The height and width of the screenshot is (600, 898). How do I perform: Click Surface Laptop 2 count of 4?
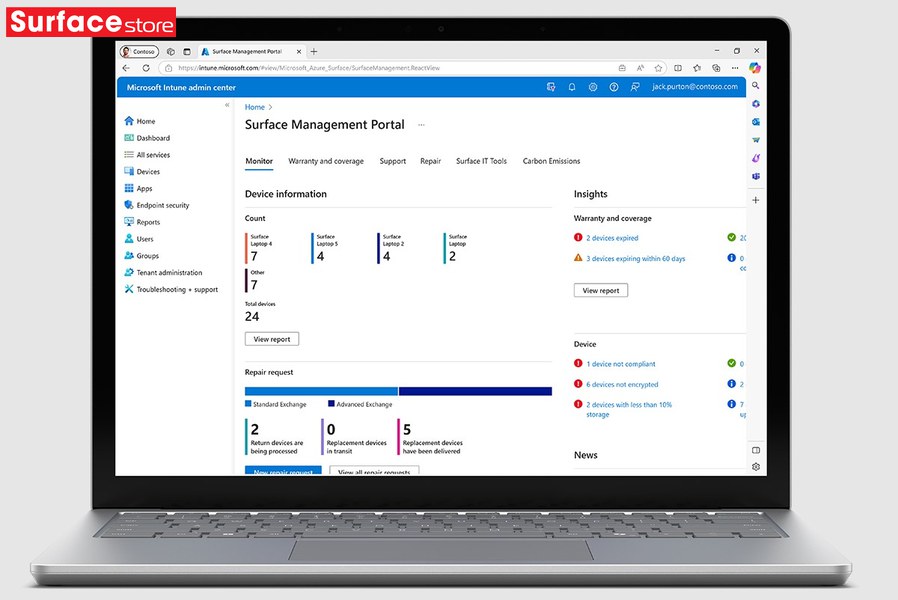click(x=387, y=256)
